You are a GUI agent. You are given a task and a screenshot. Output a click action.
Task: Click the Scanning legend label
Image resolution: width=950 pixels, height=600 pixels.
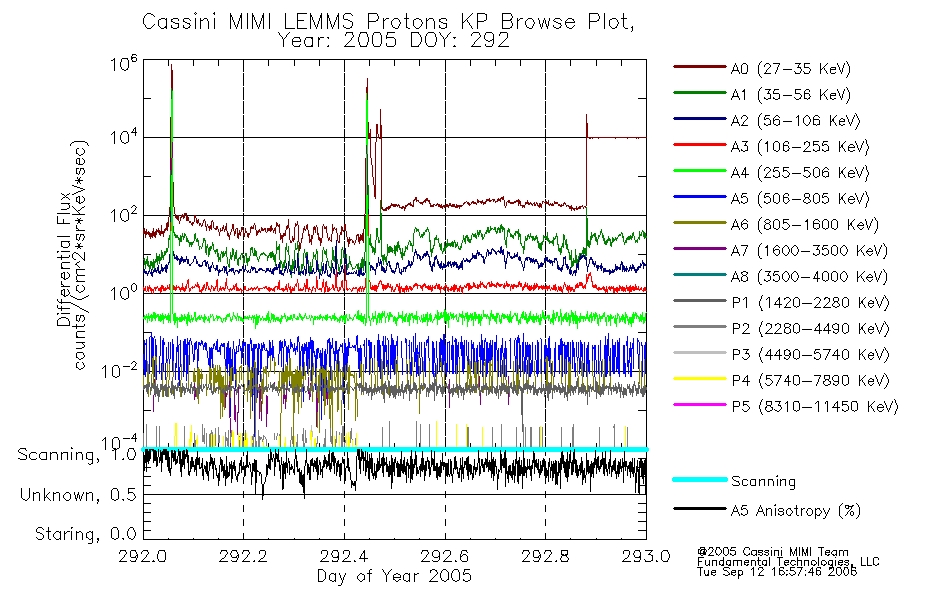763,482
